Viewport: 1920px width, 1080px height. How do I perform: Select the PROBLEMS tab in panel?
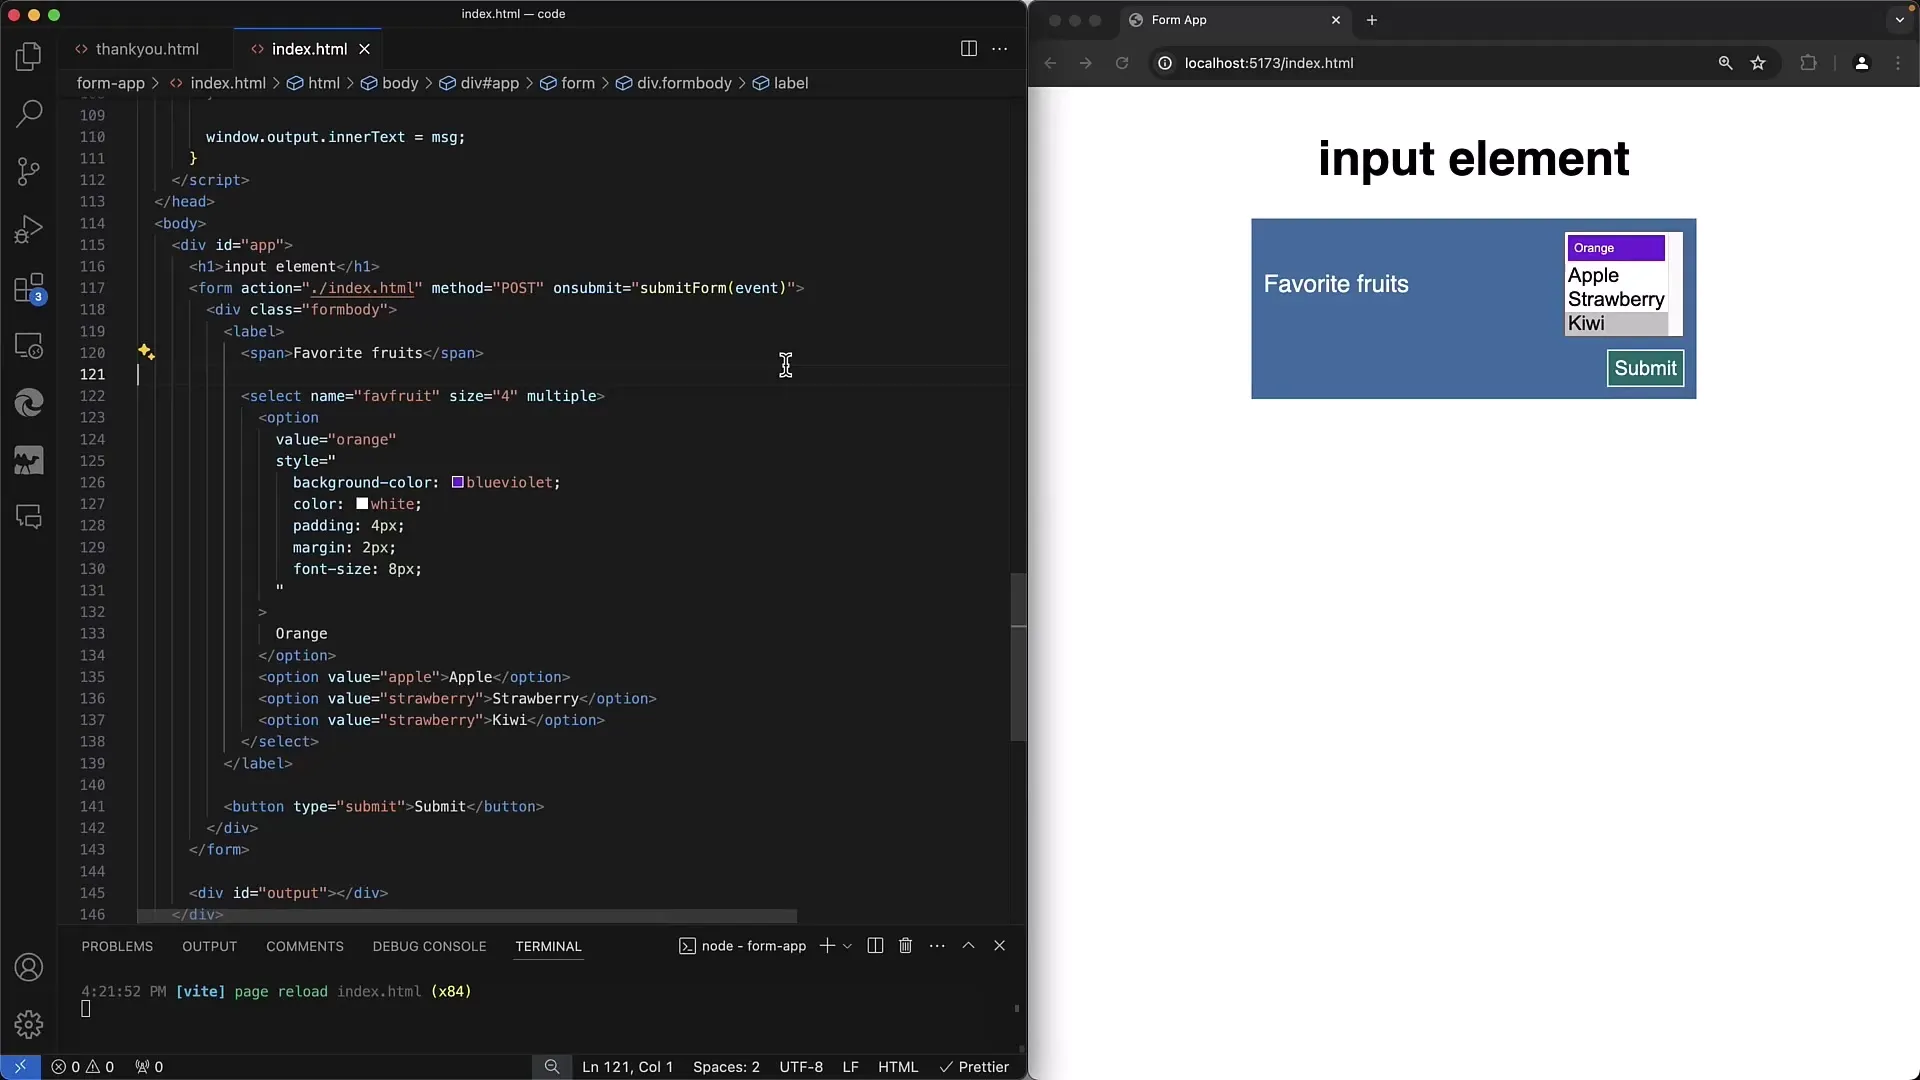click(x=117, y=945)
